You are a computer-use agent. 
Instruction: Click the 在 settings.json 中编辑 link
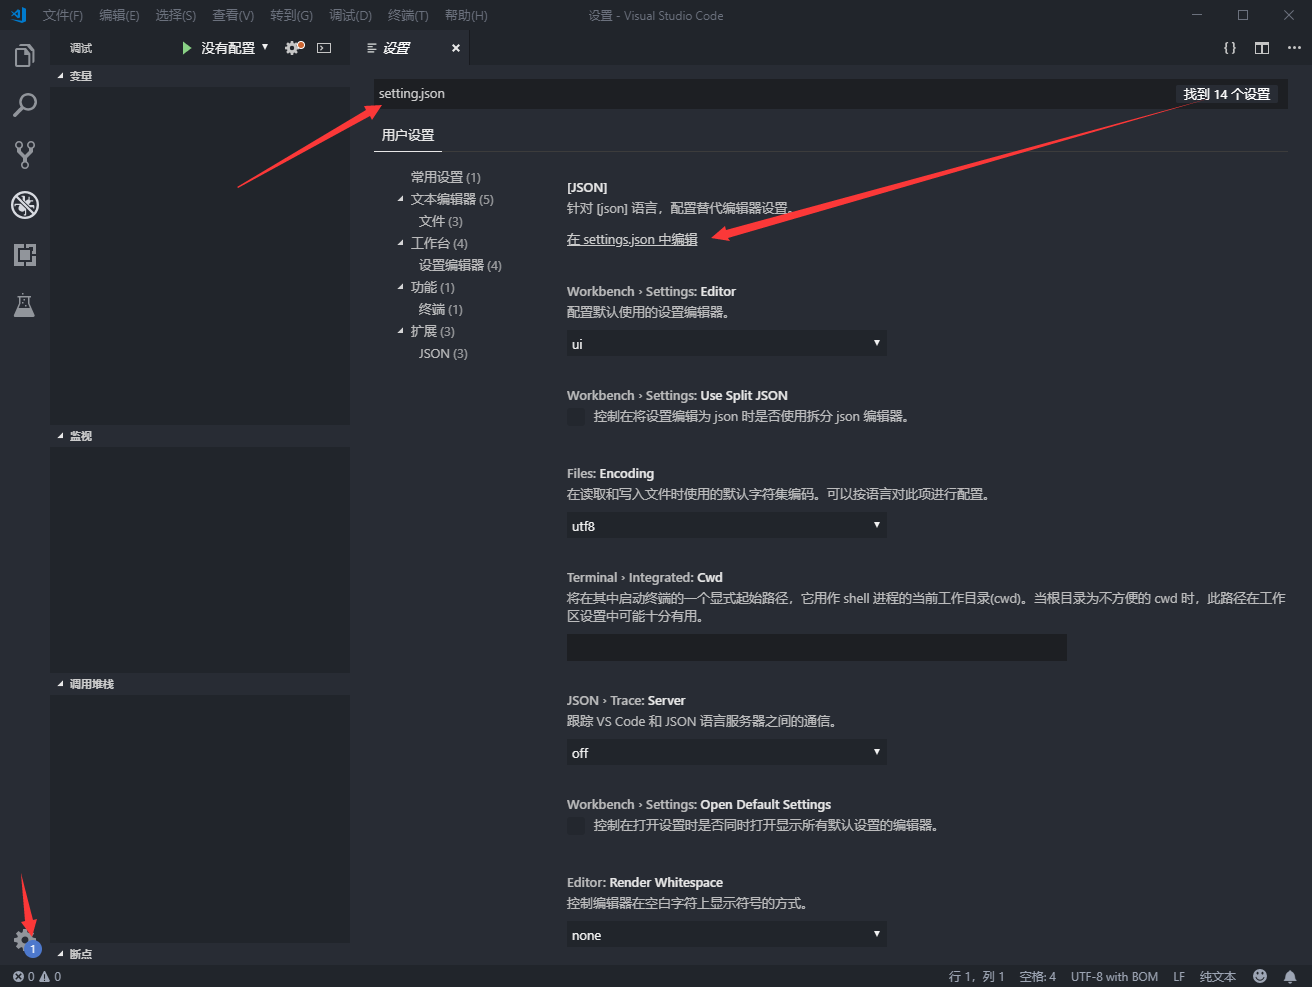point(631,239)
